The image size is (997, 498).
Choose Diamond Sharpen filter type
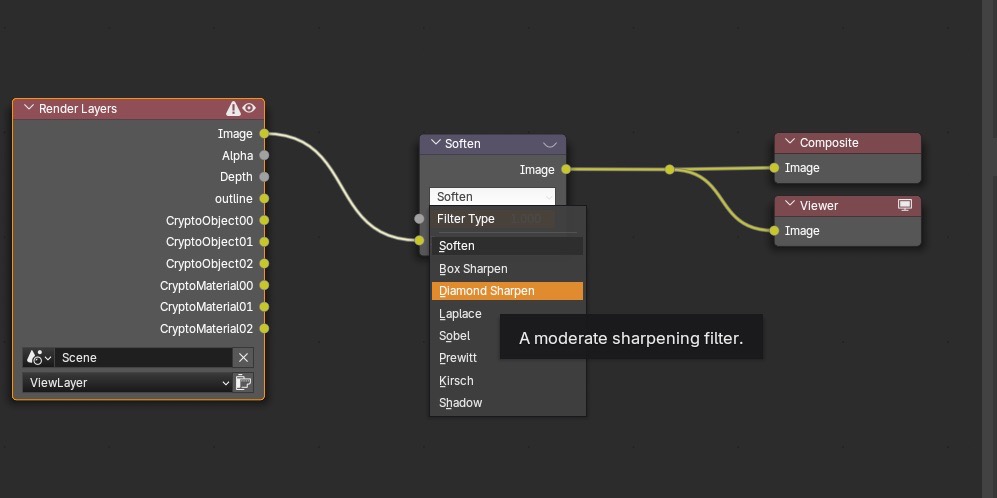click(x=507, y=291)
